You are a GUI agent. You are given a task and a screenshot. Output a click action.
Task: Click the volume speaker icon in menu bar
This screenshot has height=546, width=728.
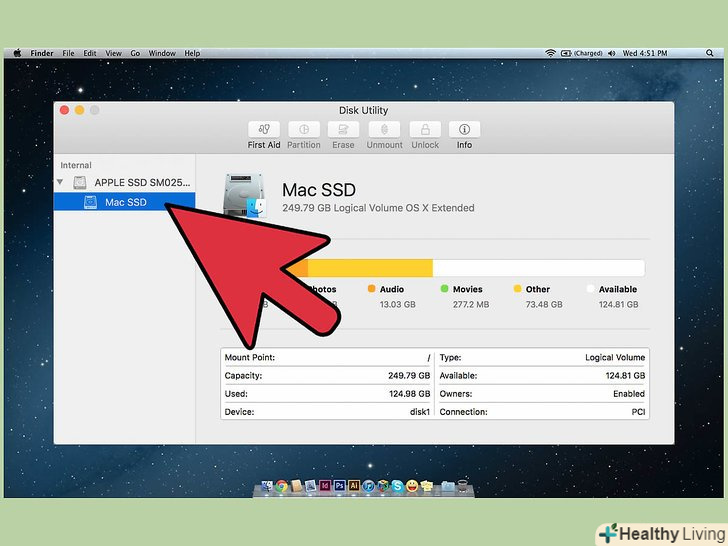tap(611, 53)
